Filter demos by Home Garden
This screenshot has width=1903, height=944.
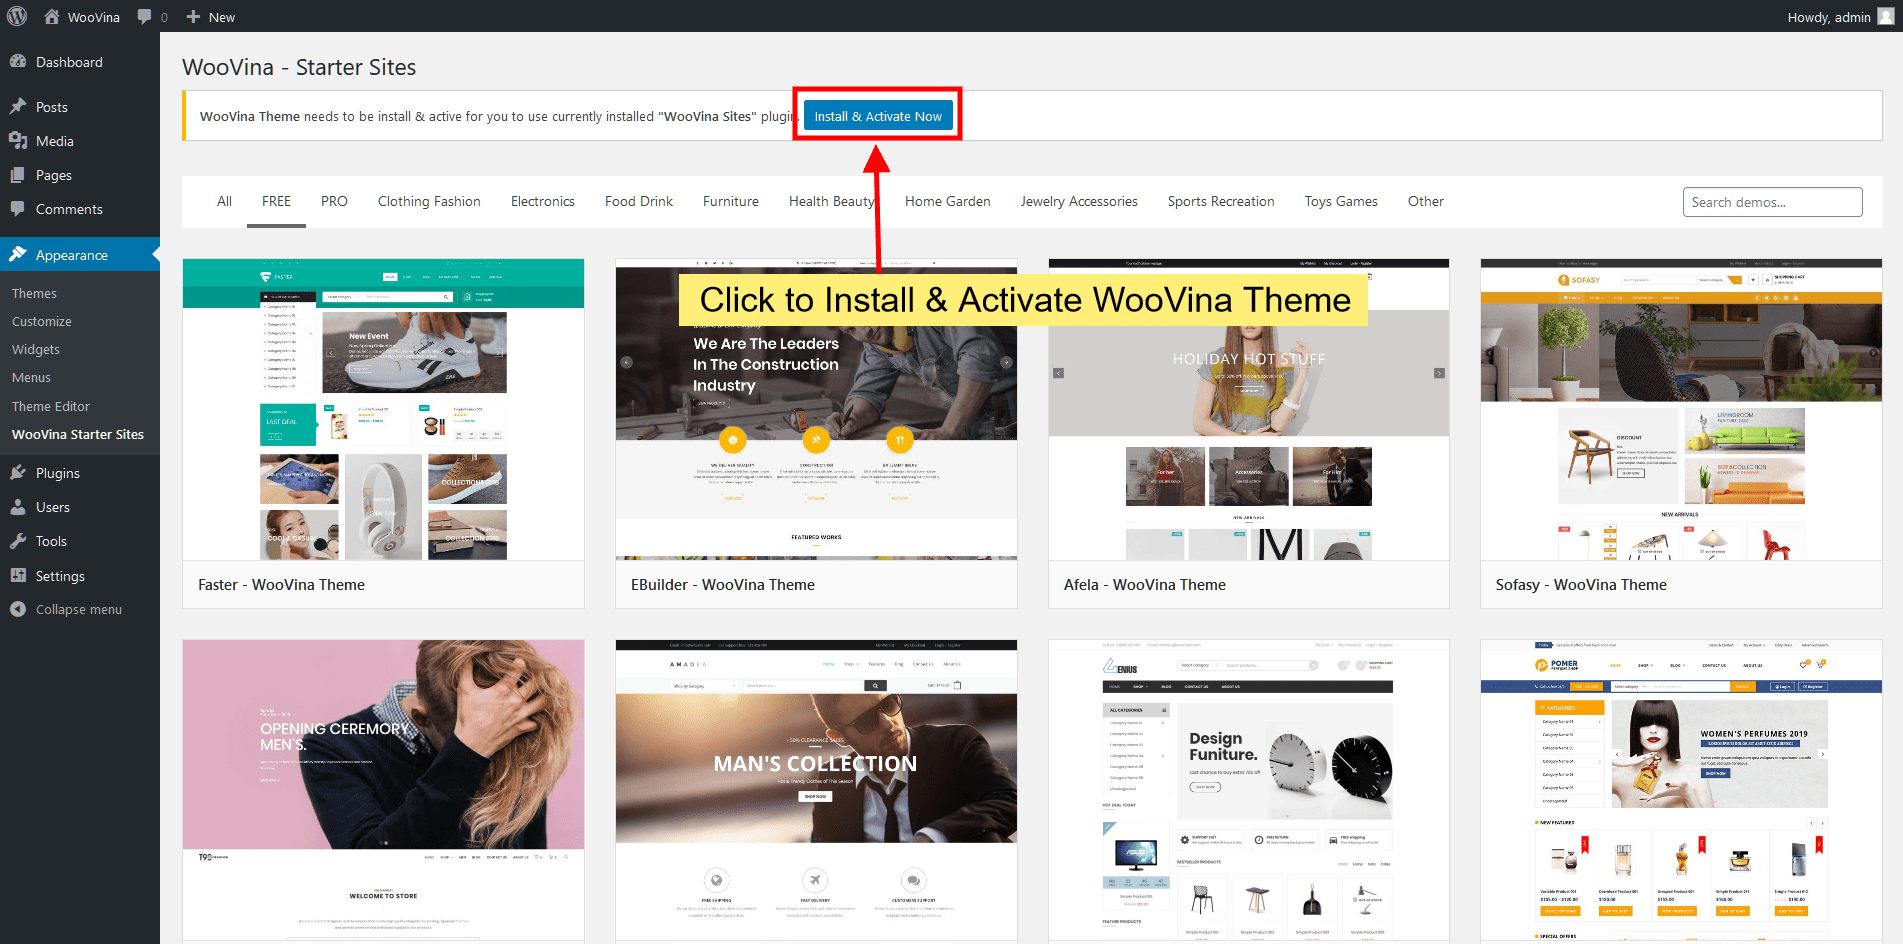[x=948, y=201]
